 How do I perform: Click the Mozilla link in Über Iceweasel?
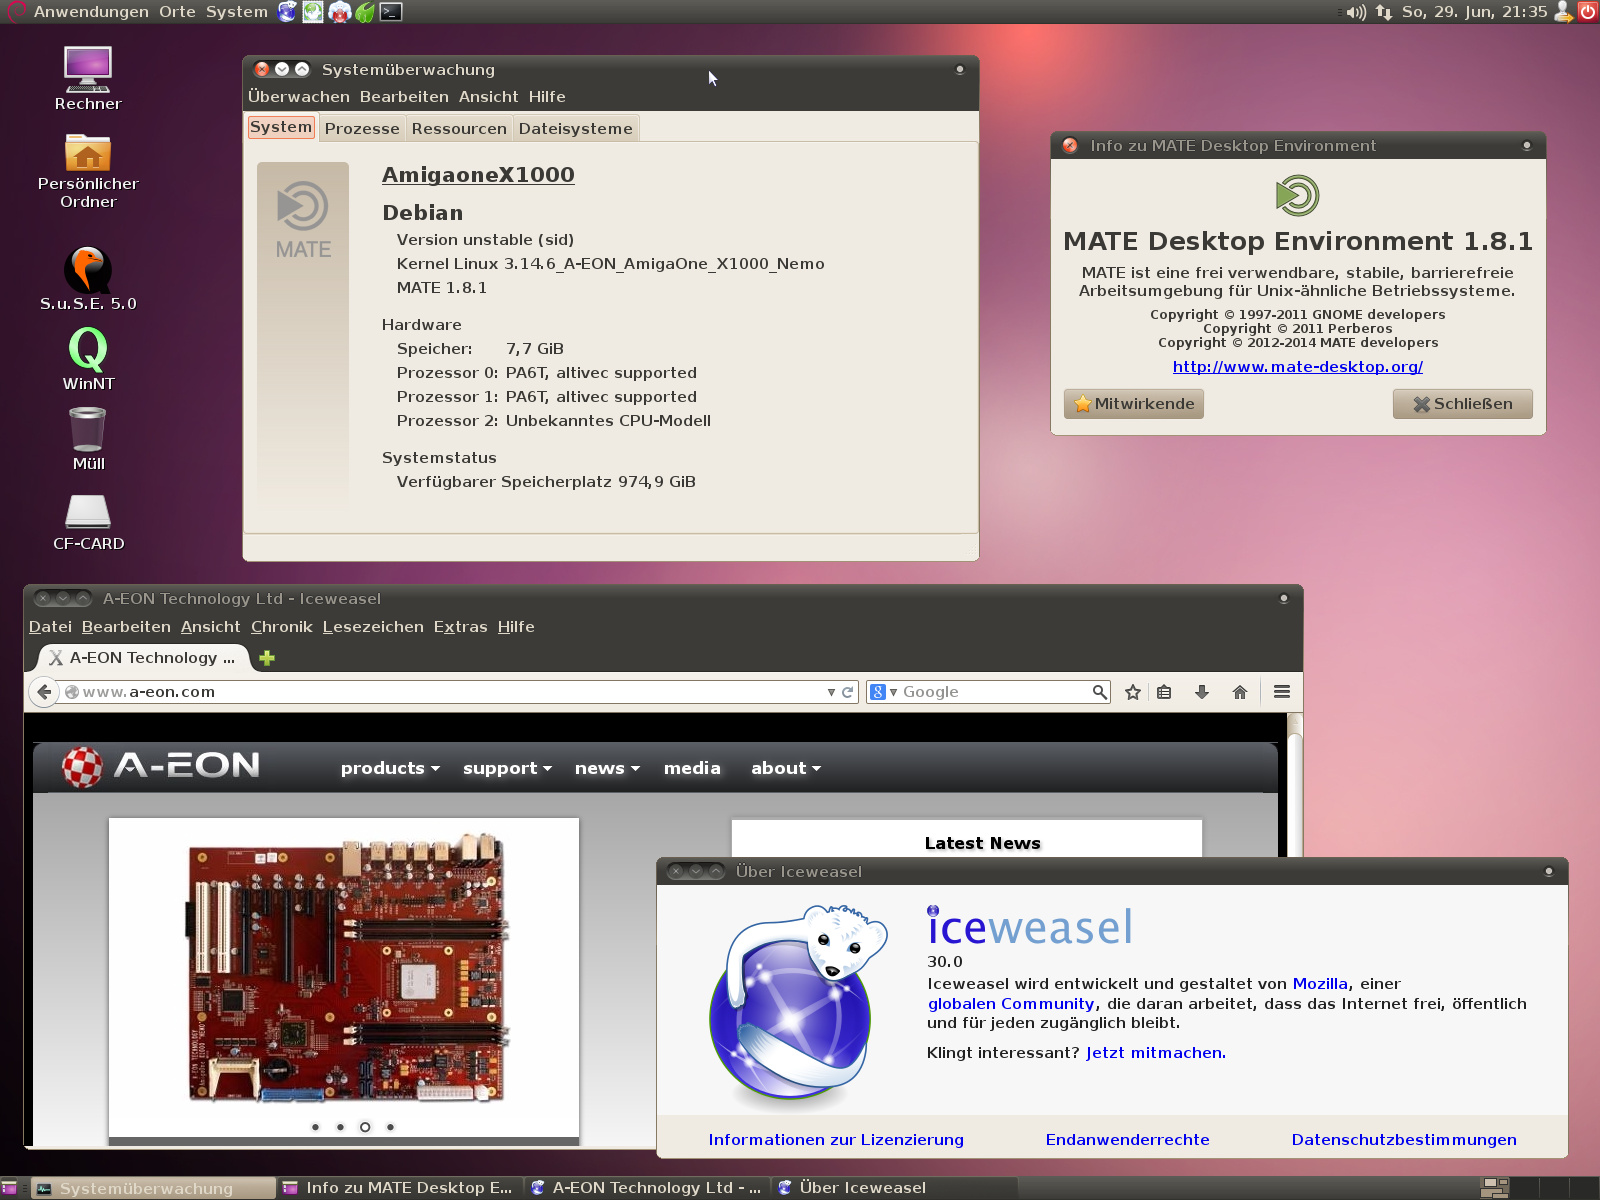point(1320,984)
